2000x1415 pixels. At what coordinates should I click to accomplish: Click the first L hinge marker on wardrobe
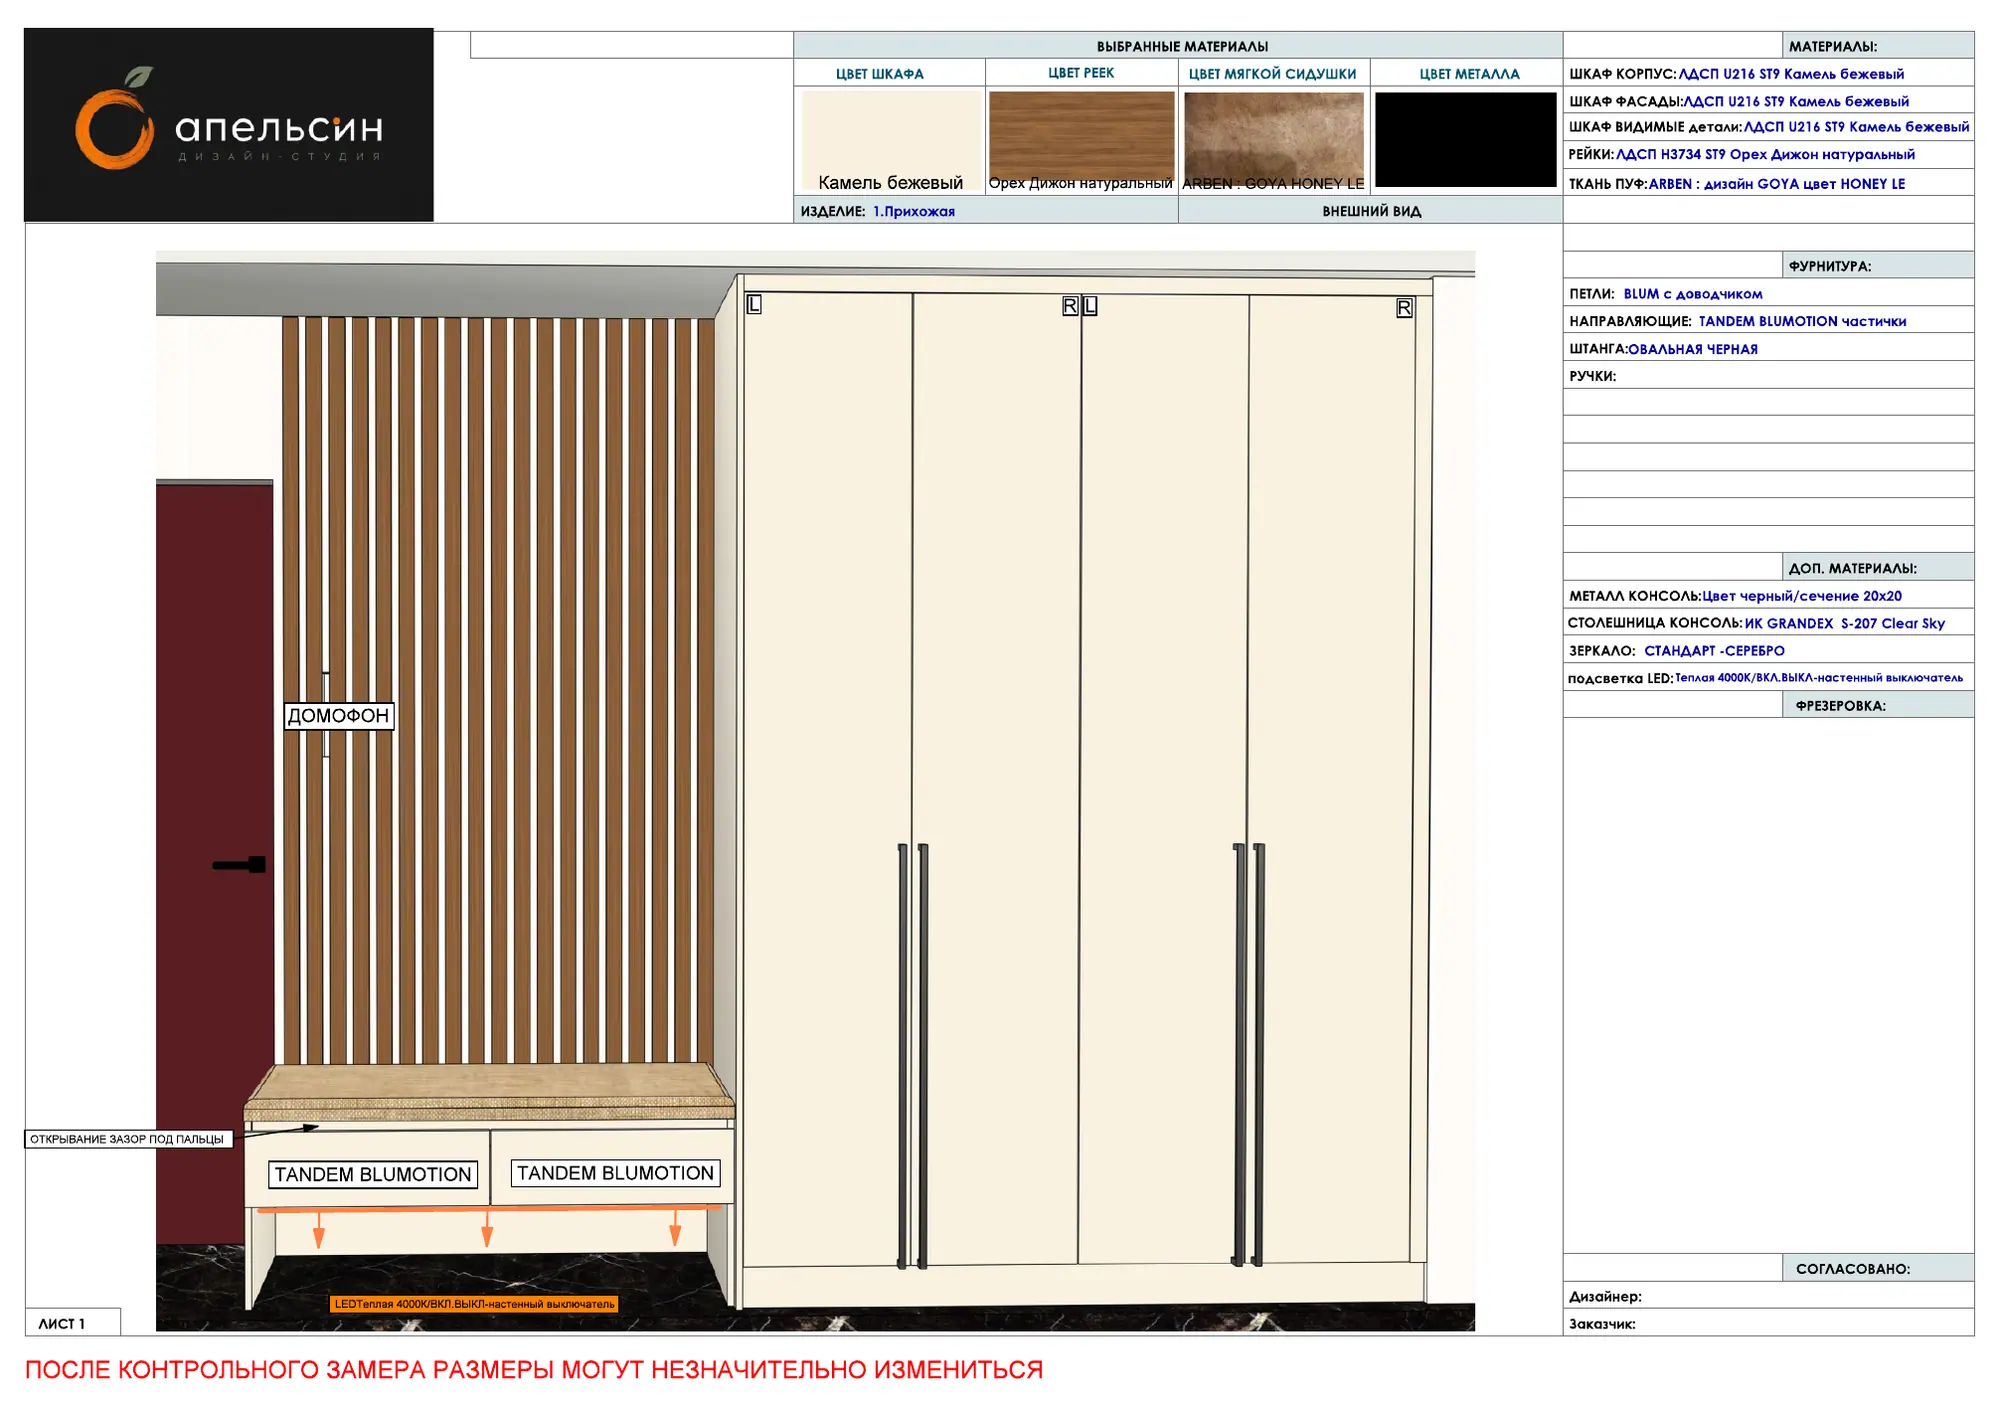point(754,304)
